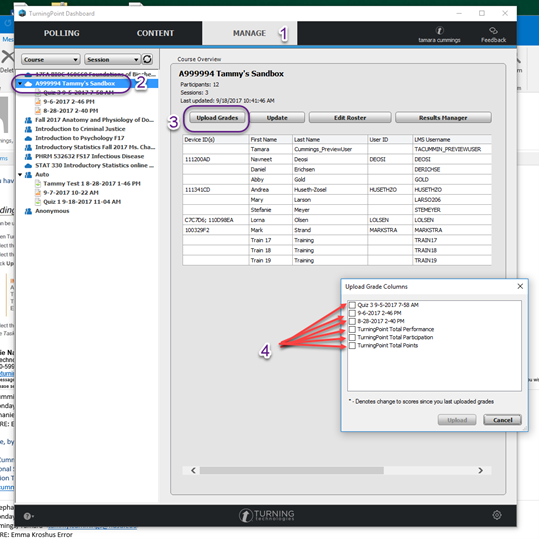Click the Upload Grades button
The image size is (539, 539).
pos(217,118)
